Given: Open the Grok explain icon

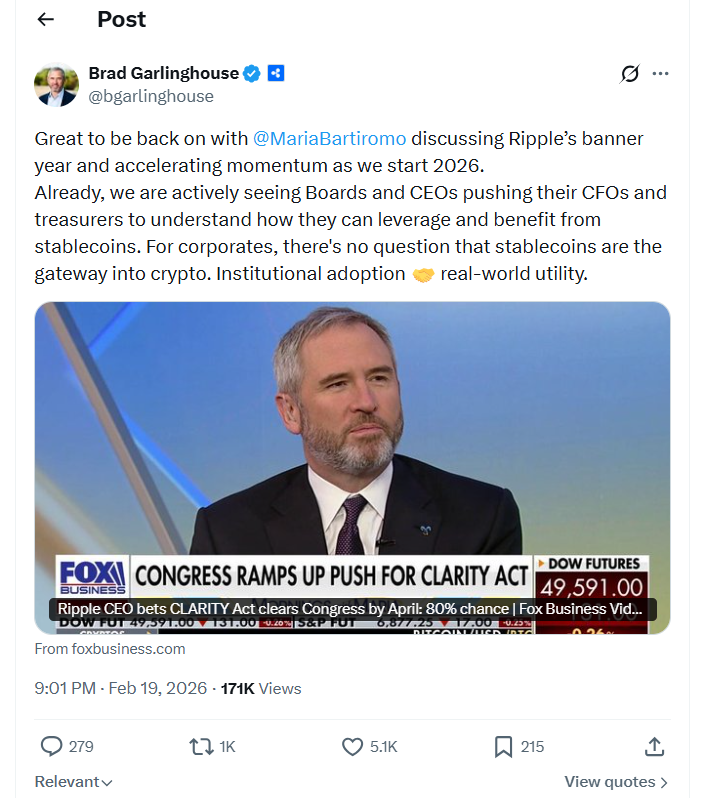Looking at the screenshot, I should pos(629,73).
